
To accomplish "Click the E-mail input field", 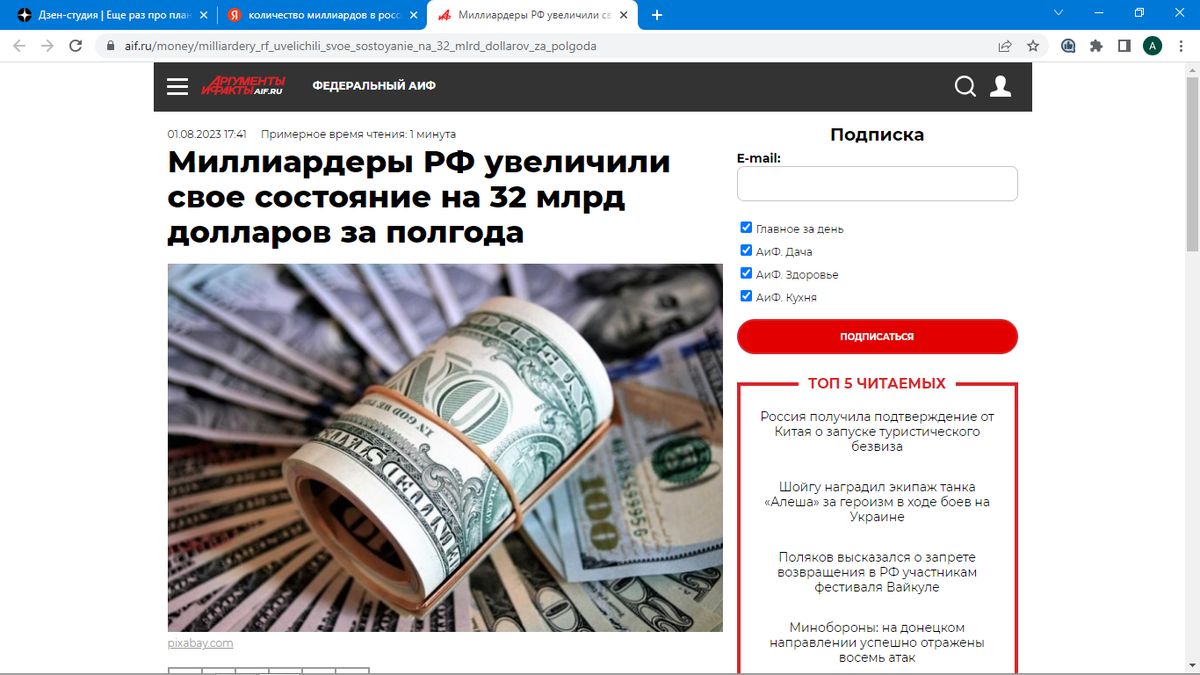I will coord(877,183).
